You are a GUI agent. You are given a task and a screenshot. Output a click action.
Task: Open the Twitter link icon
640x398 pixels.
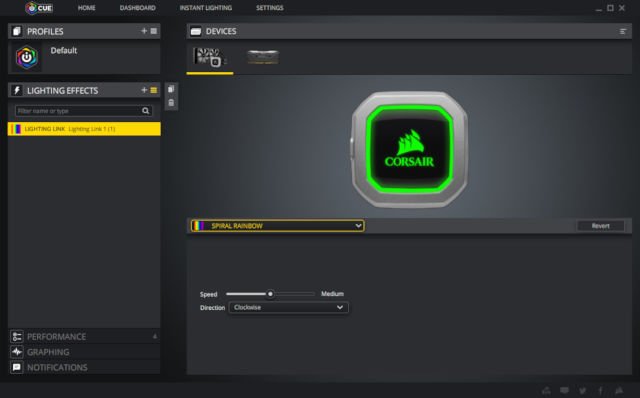coord(582,391)
